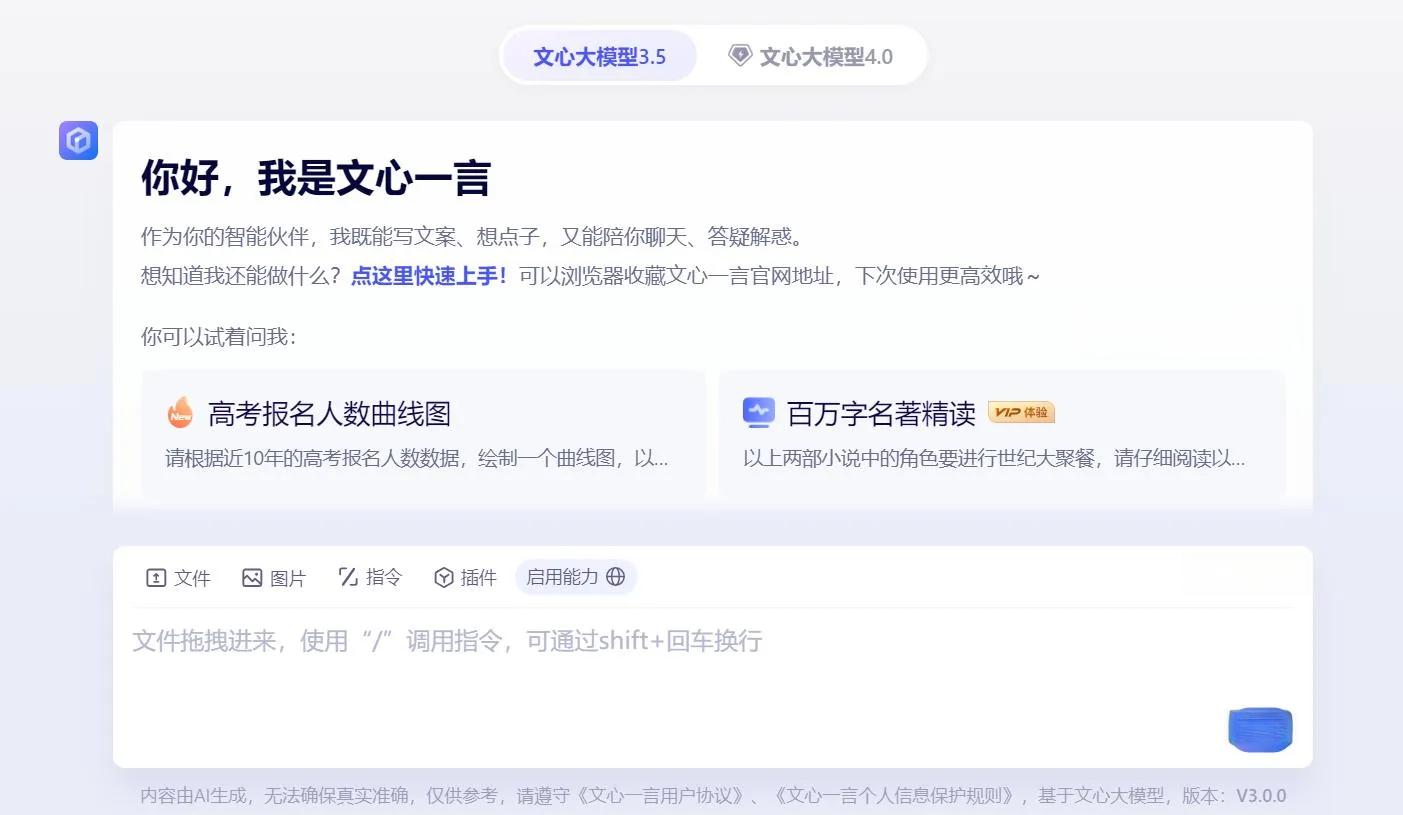Open the 点这里快速上手 link
The width and height of the screenshot is (1403, 815).
pos(429,276)
